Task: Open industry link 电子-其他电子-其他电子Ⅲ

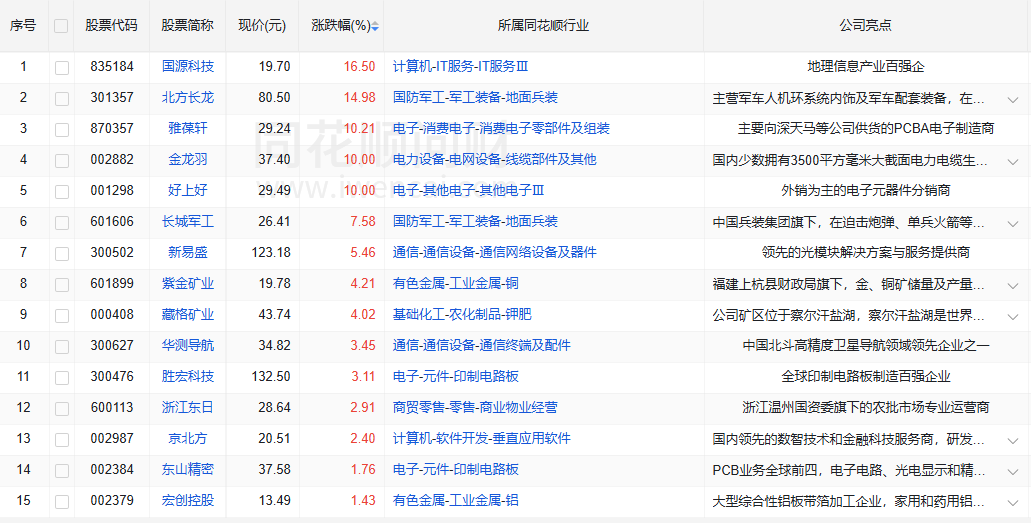Action: click(469, 190)
